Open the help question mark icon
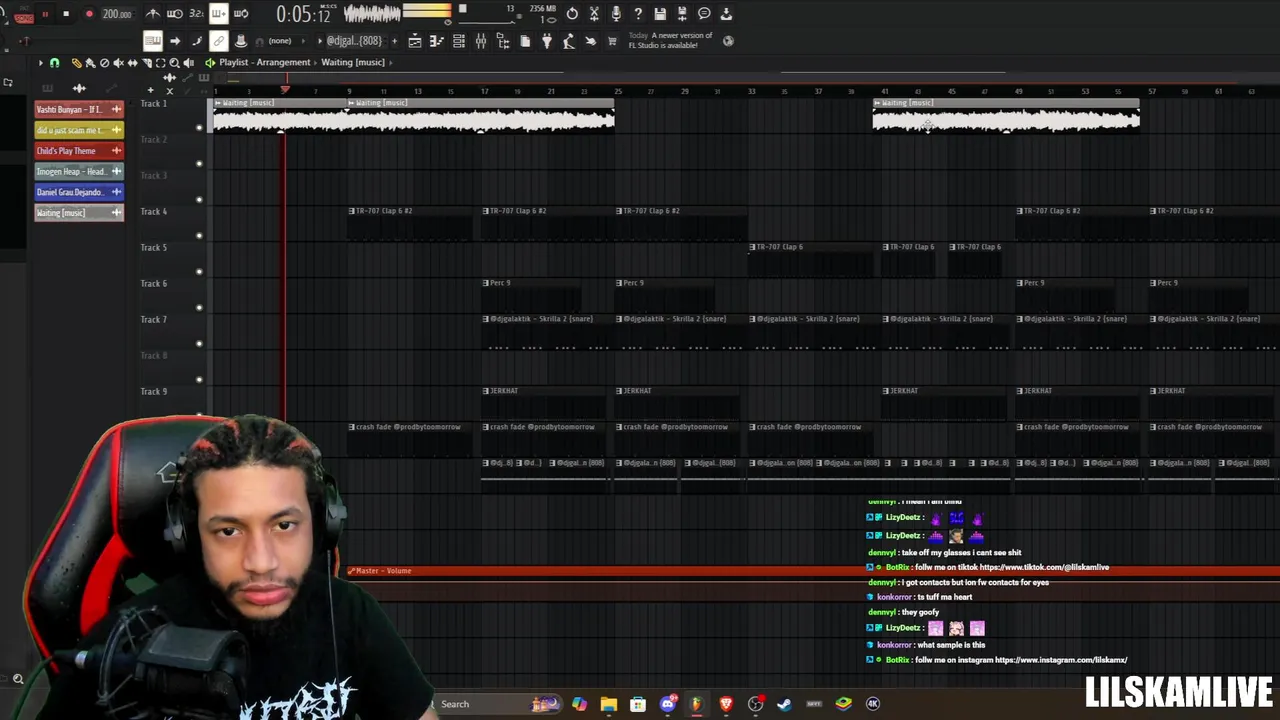 coord(638,14)
